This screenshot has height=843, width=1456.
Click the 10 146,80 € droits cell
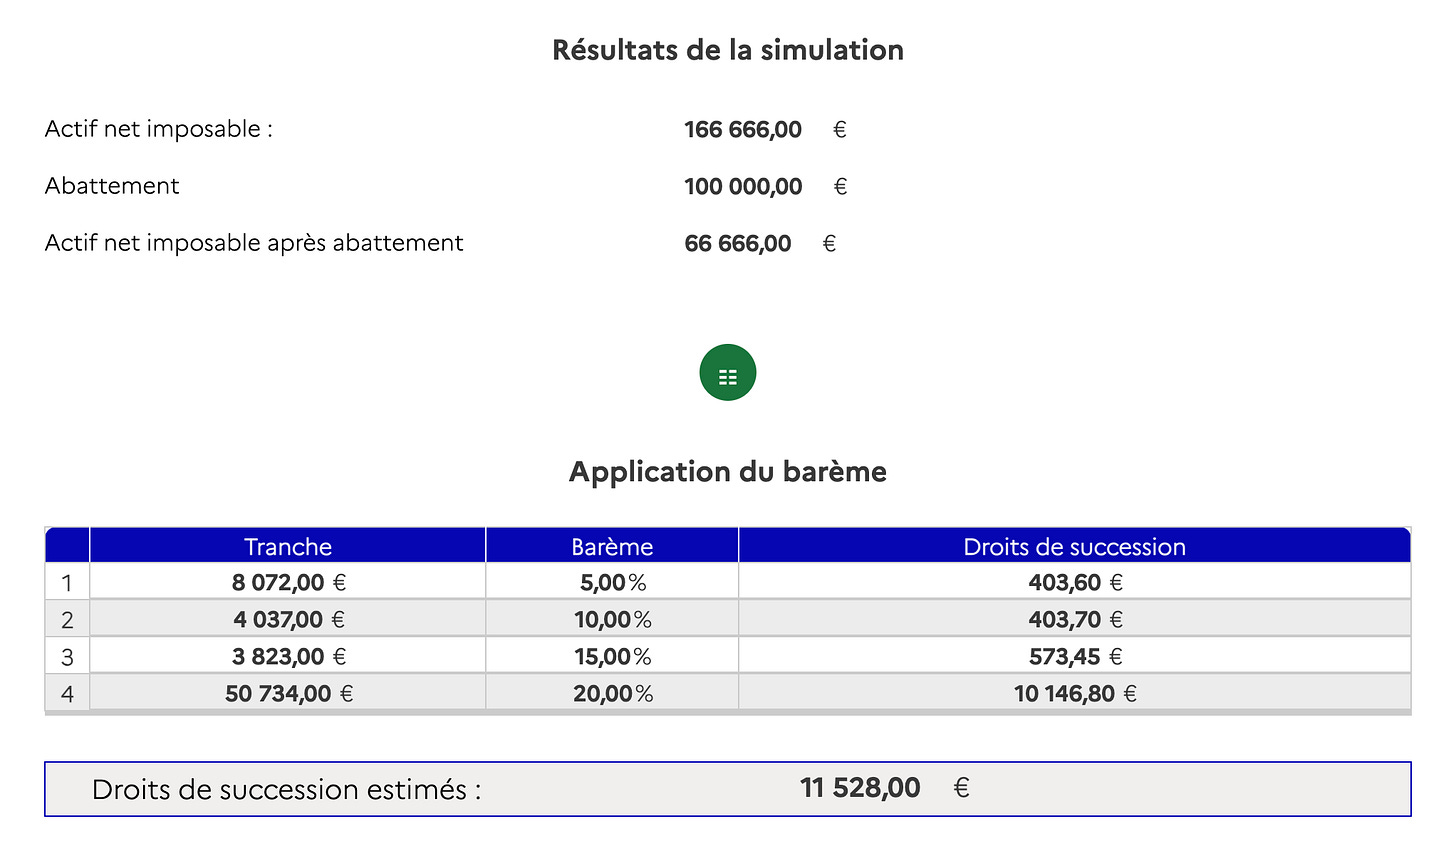[1075, 693]
